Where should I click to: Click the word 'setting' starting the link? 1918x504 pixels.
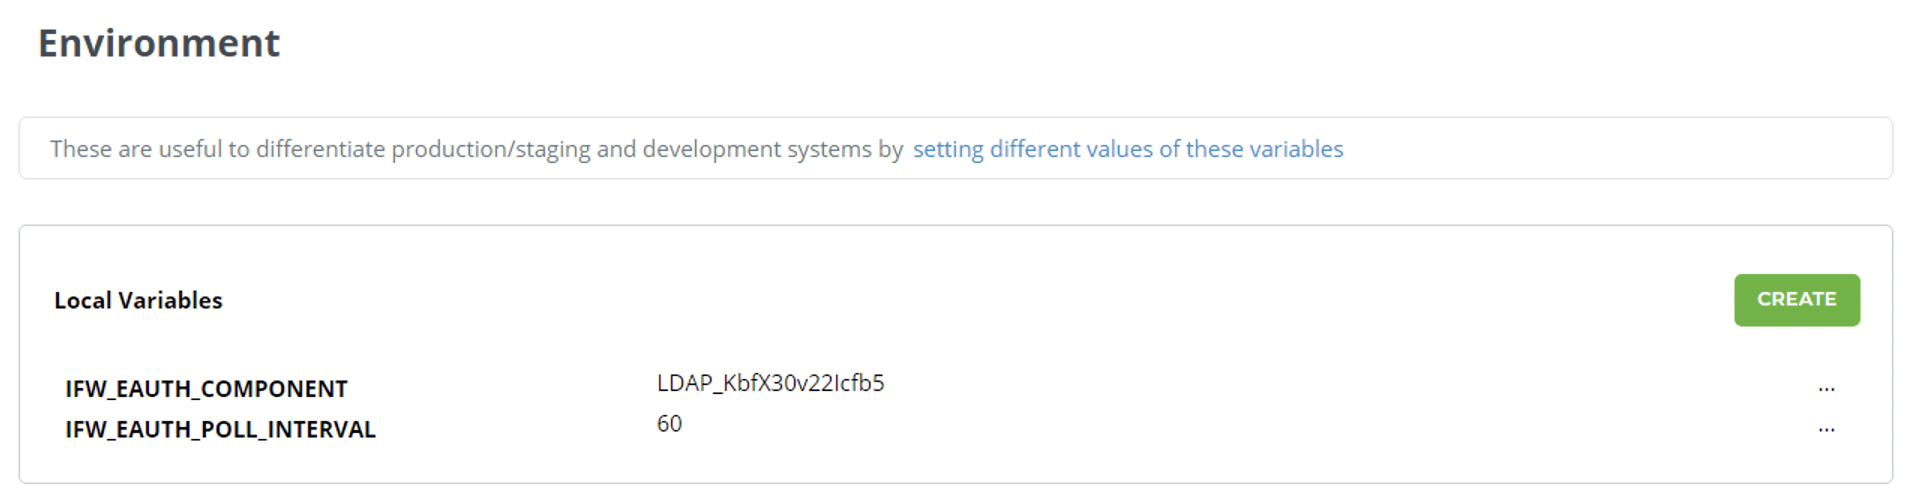click(947, 149)
